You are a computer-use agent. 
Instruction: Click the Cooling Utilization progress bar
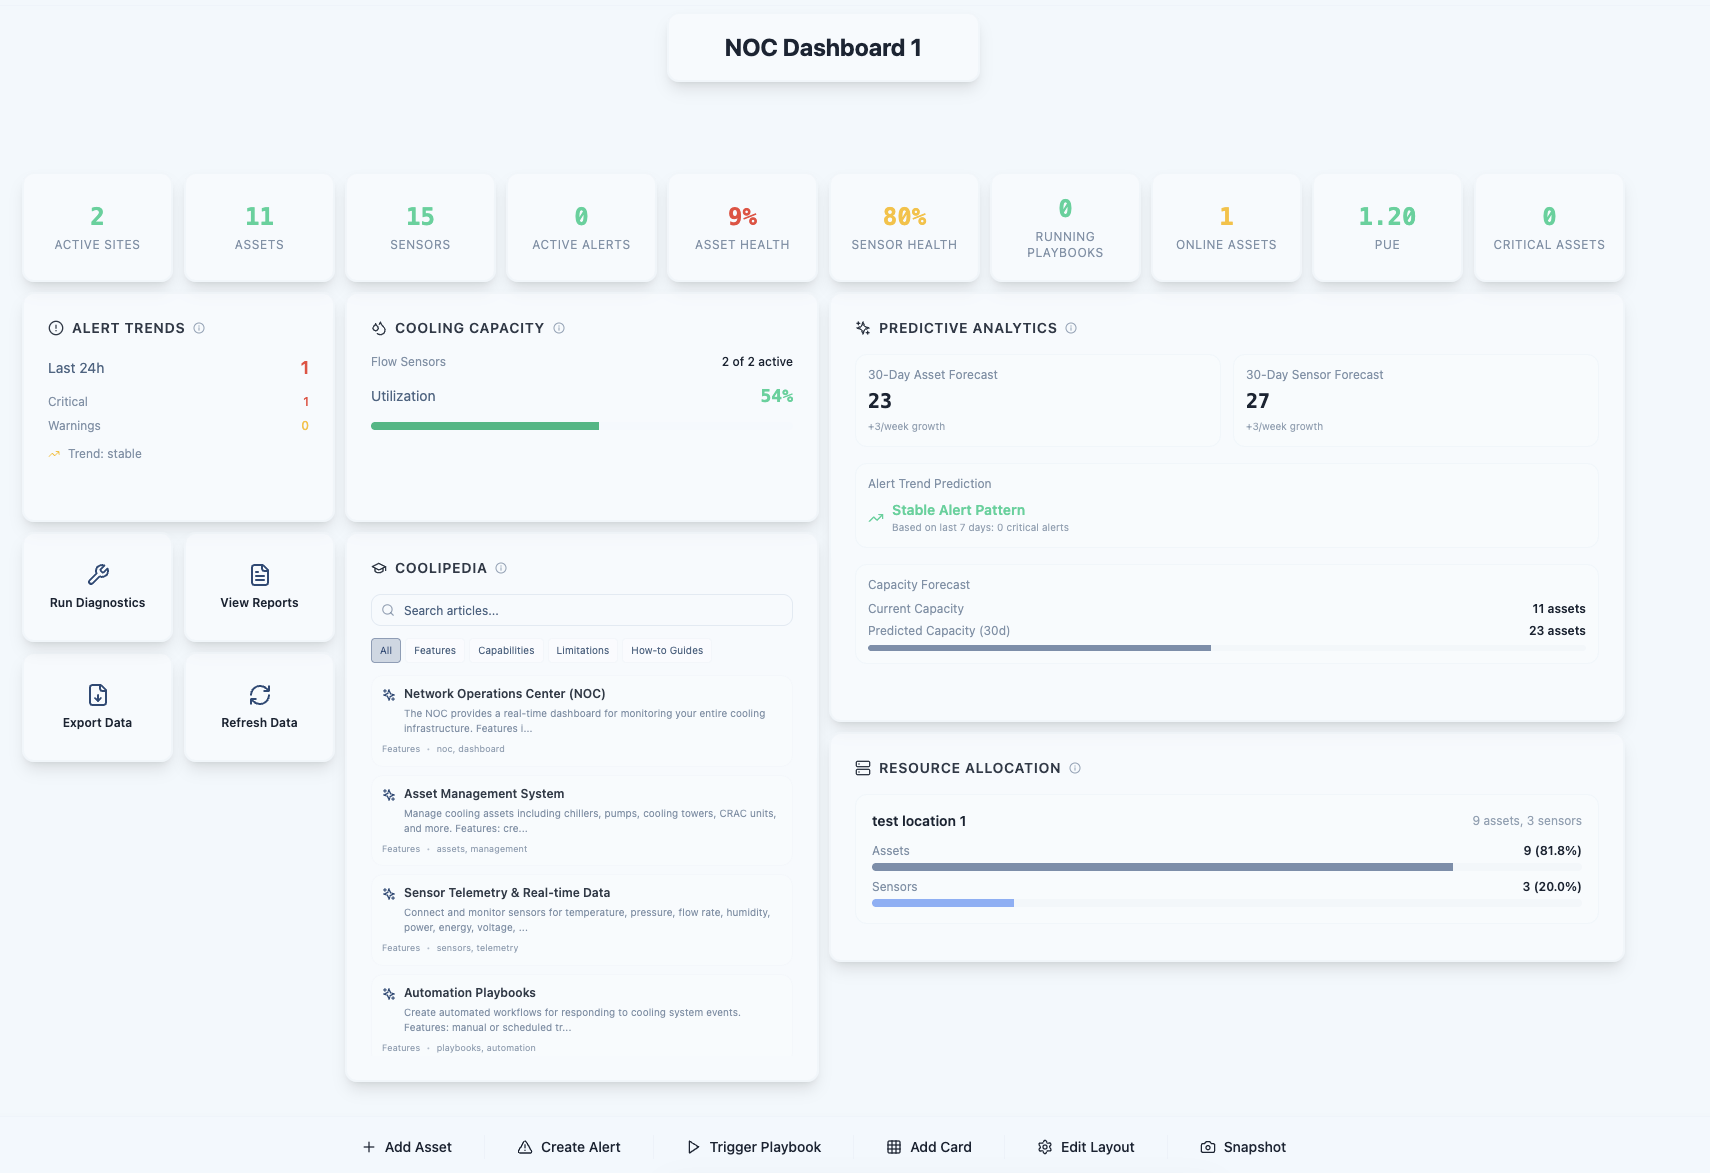click(582, 426)
